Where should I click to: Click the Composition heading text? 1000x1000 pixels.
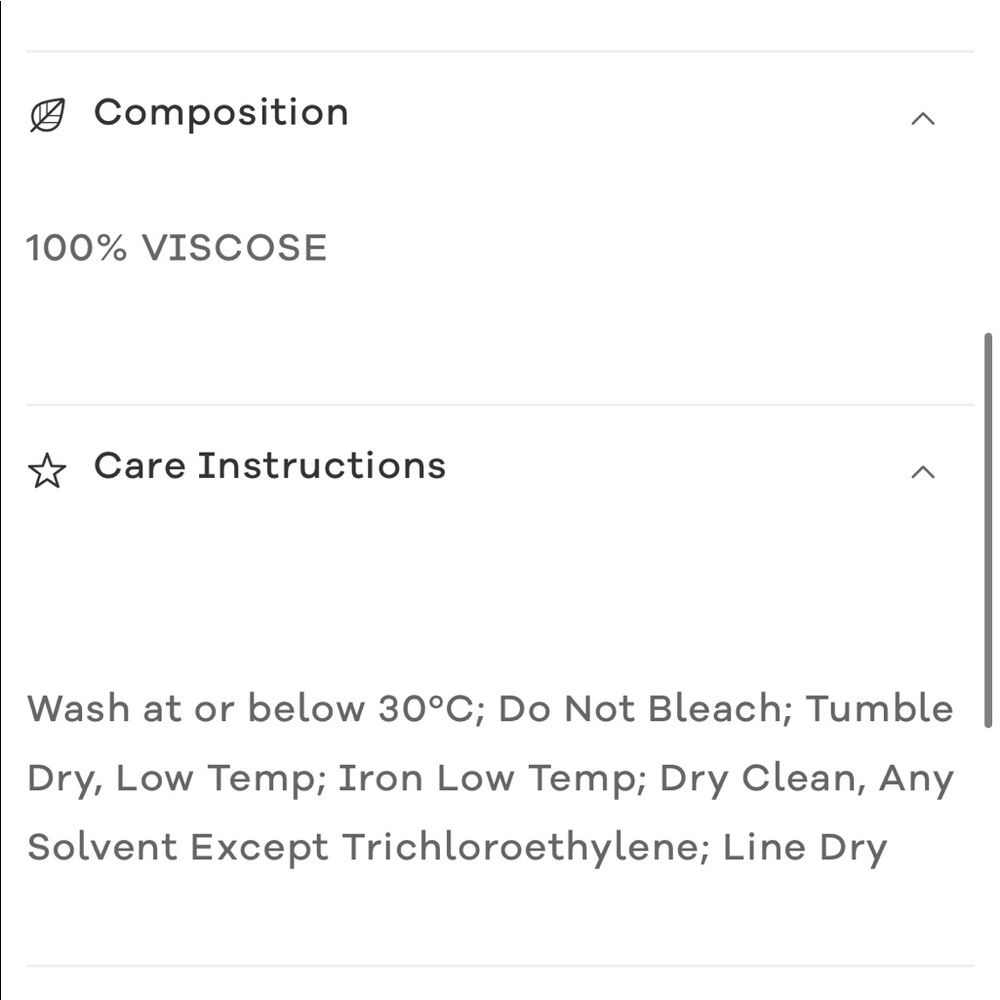click(x=221, y=112)
